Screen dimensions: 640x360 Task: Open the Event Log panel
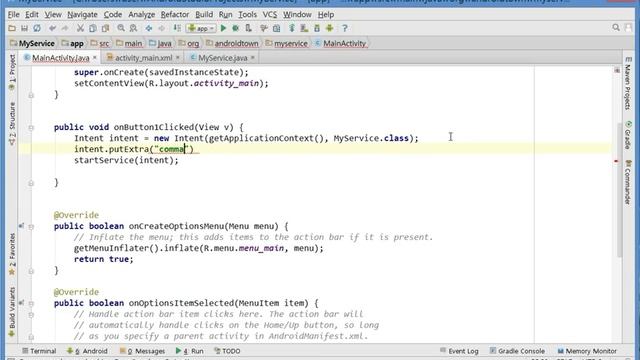click(x=459, y=351)
